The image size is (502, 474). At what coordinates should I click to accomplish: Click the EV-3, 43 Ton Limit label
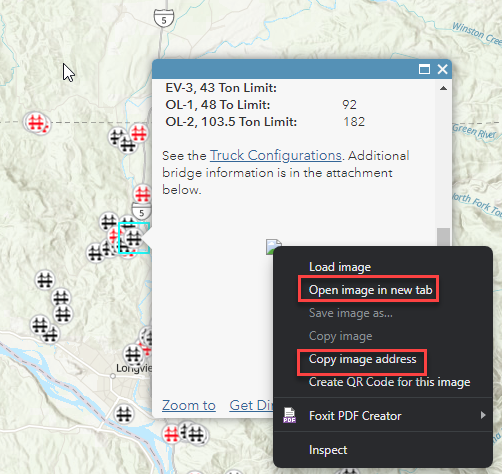point(221,88)
